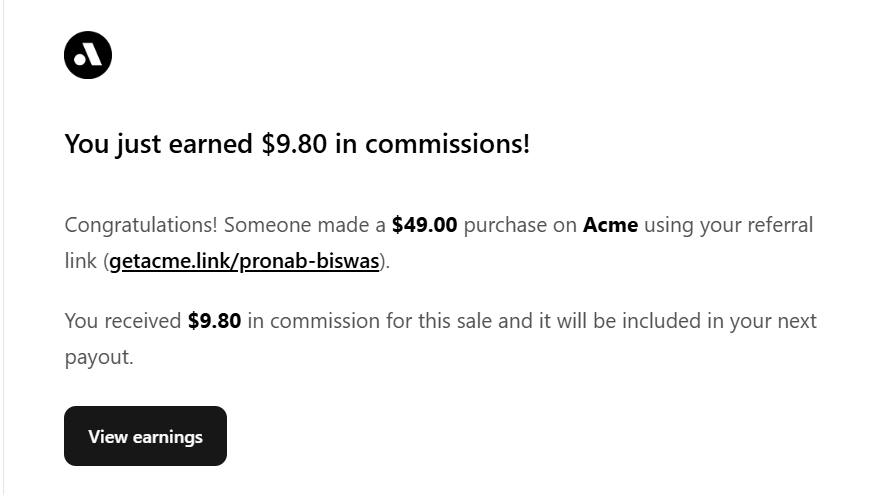Viewport: 887px width, 495px height.
Task: Select the bold $49.00 purchase amount
Action: 424,225
